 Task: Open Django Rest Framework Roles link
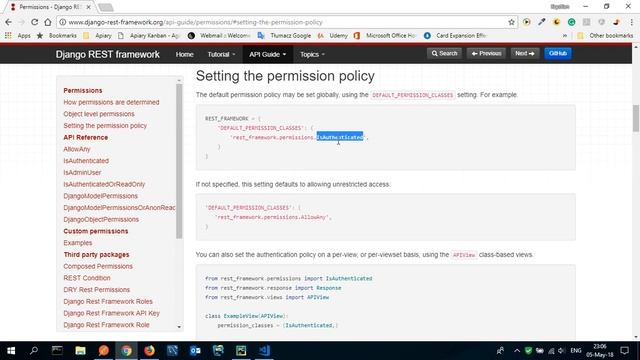108,302
